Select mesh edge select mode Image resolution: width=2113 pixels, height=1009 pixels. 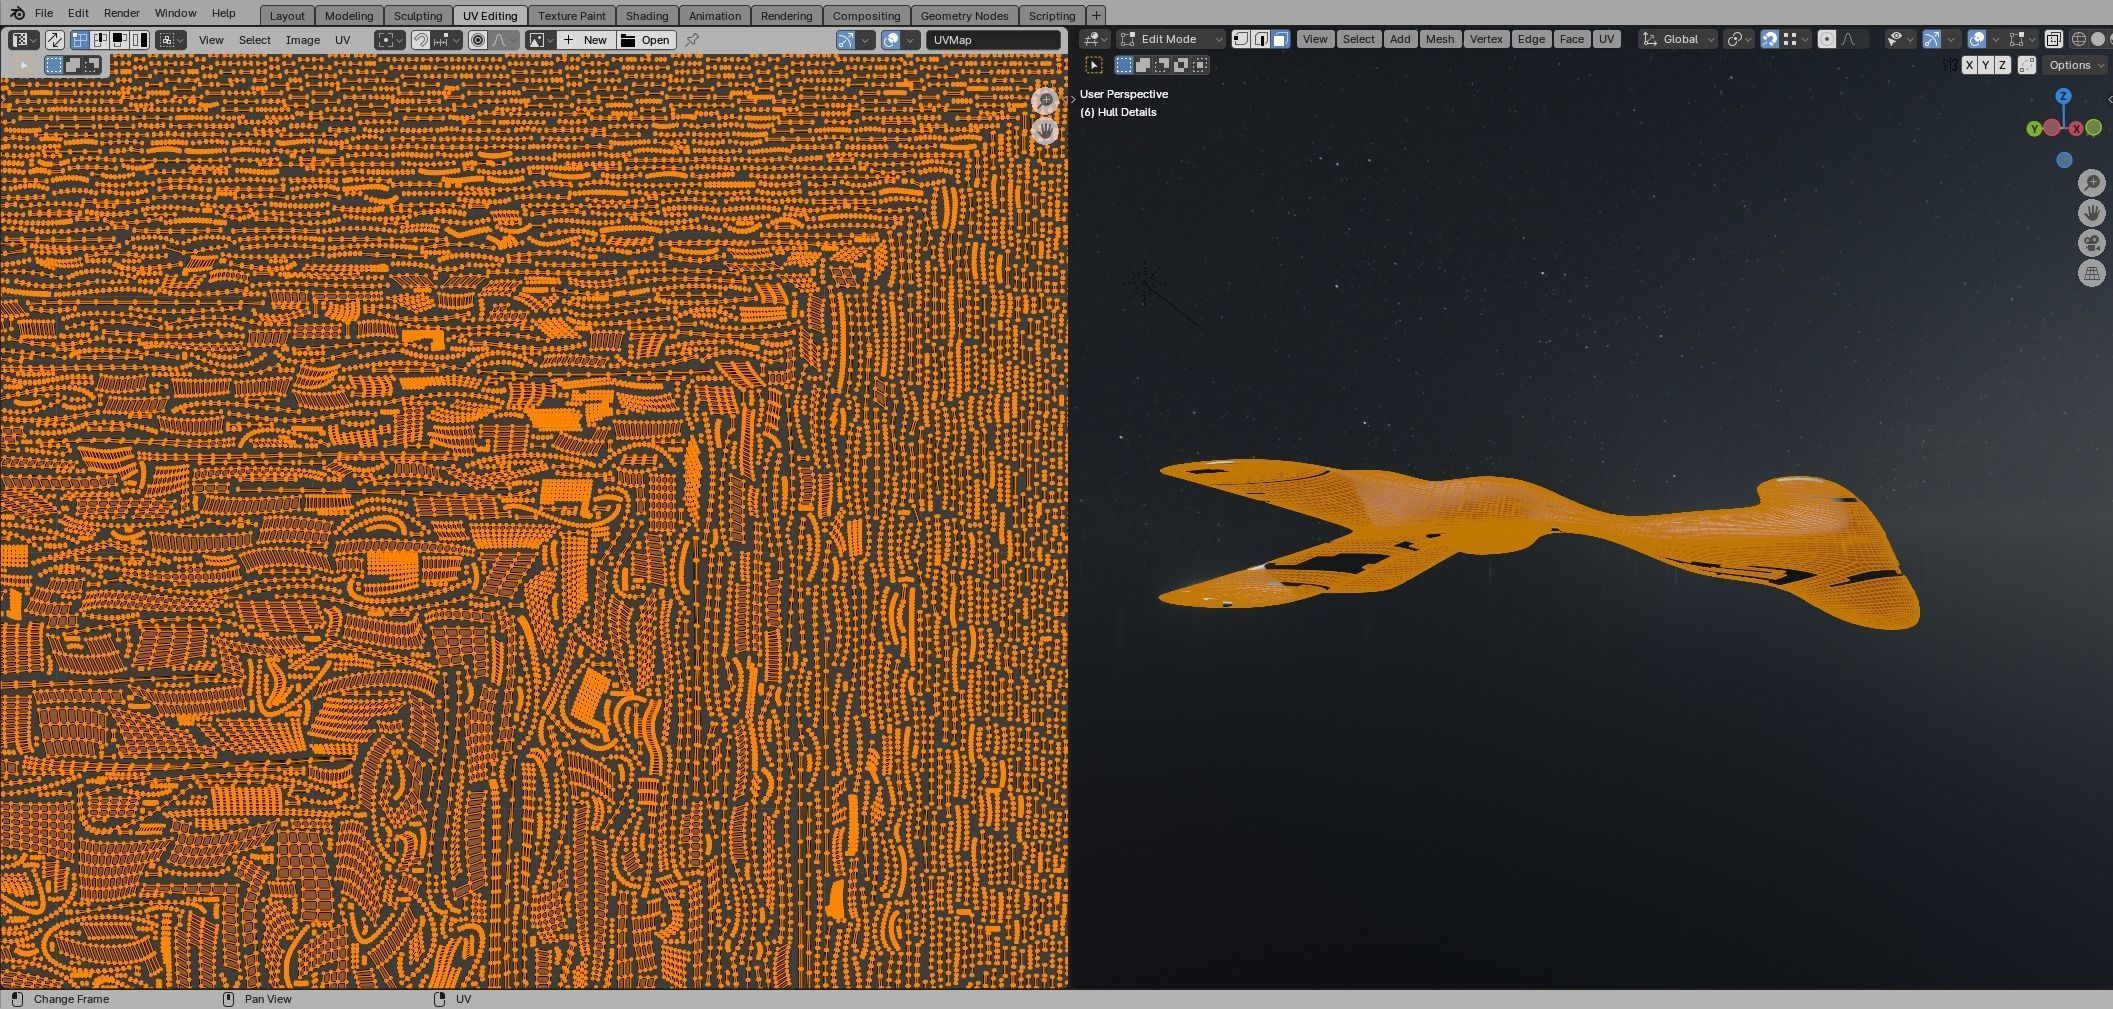click(1261, 39)
